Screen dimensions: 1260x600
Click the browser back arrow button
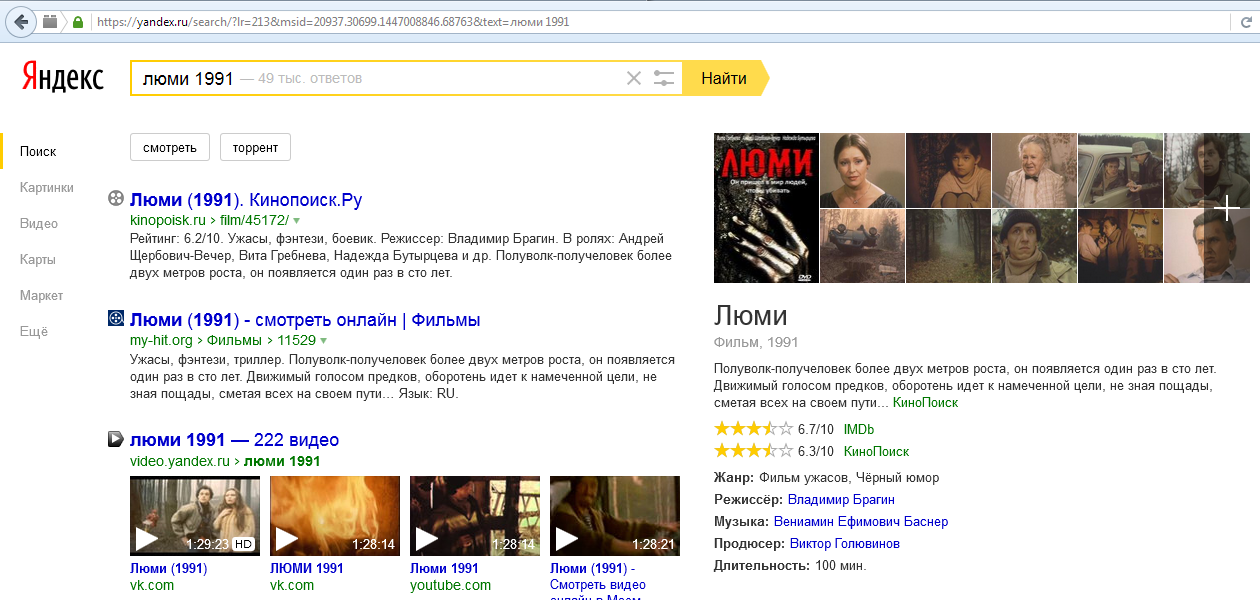click(x=21, y=21)
